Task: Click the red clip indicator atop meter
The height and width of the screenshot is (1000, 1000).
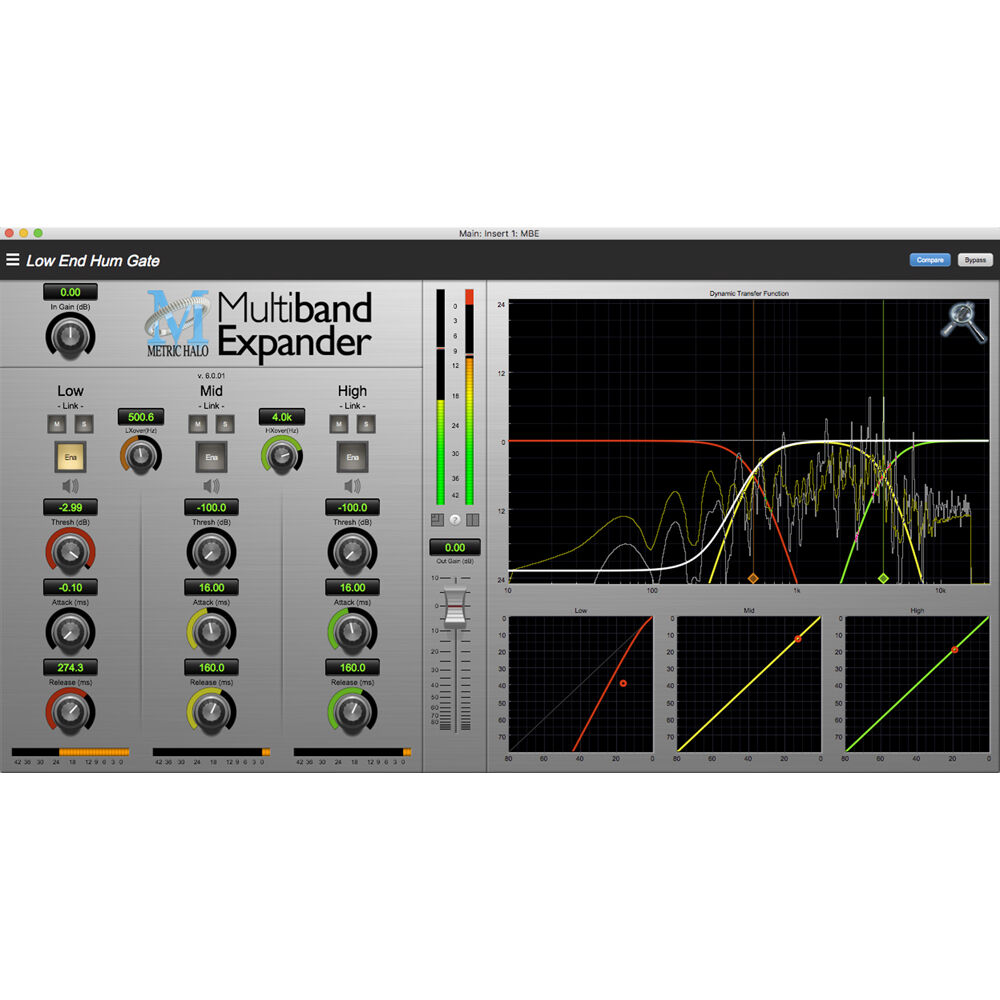Action: point(469,297)
